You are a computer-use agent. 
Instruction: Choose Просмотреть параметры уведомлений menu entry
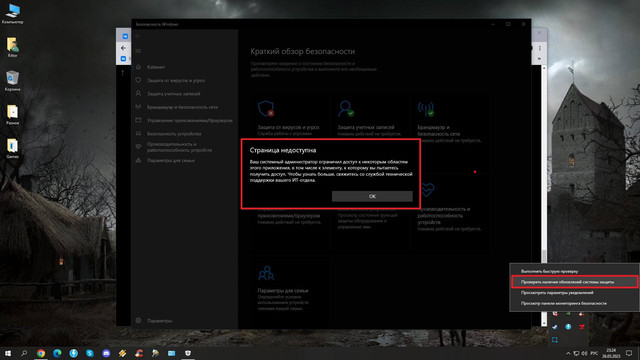574,293
